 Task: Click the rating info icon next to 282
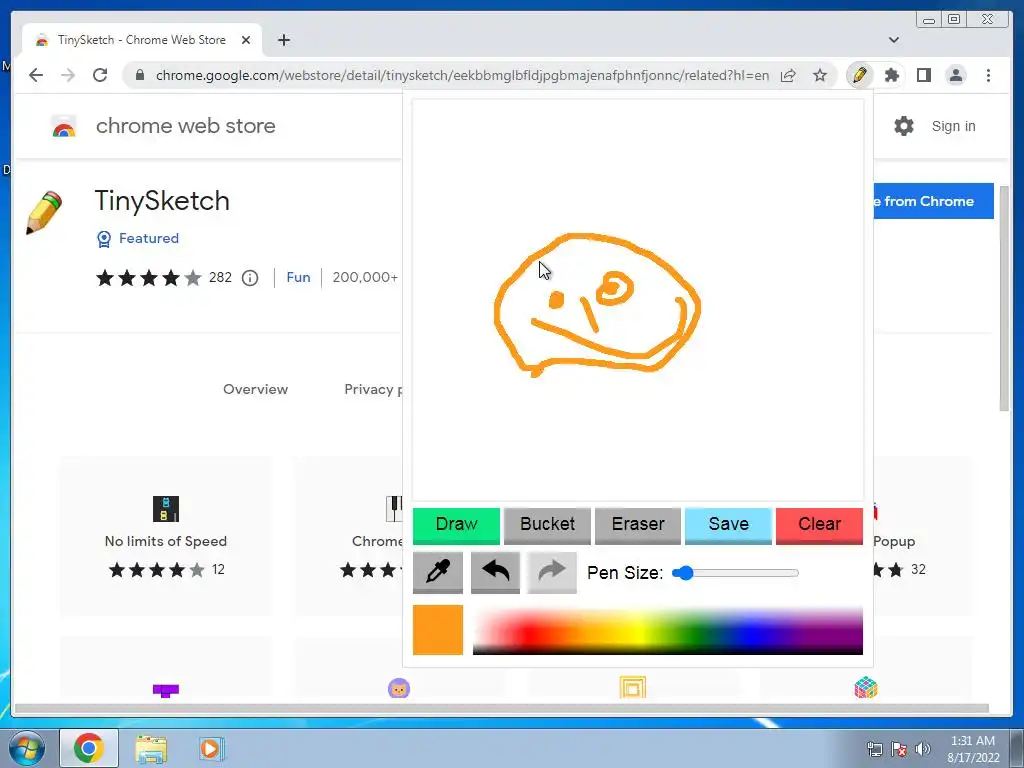pos(249,278)
